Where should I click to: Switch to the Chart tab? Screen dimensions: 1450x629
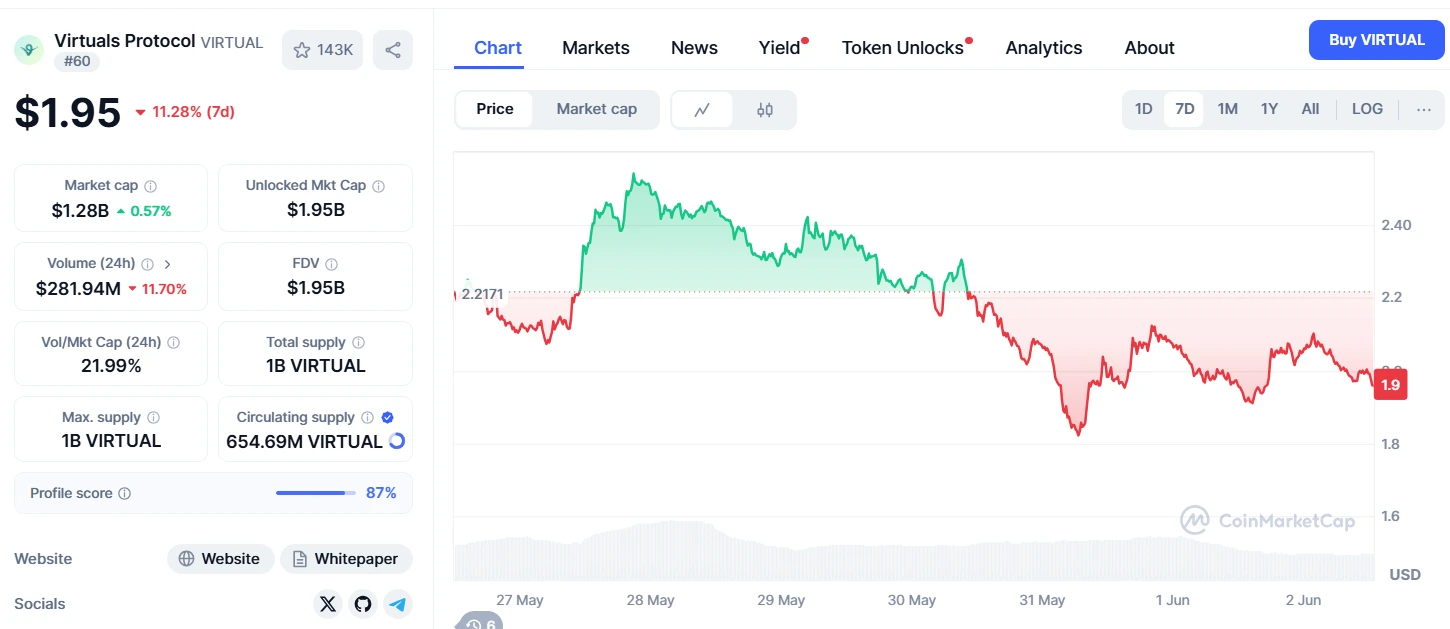(498, 48)
